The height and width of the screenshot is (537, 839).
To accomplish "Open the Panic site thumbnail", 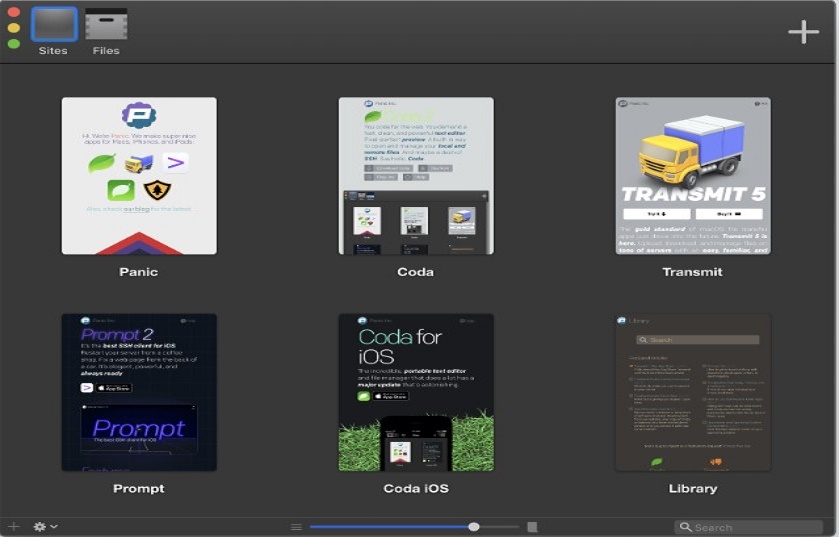I will 139,175.
